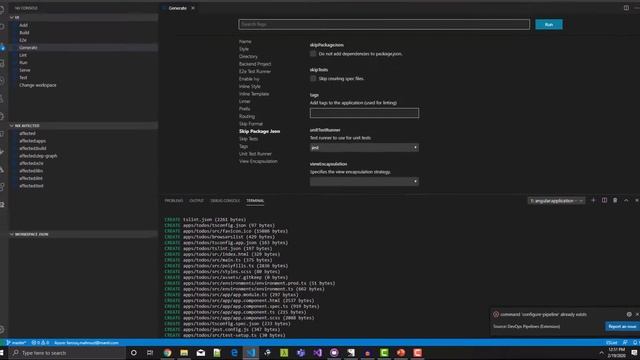Click ESLint status bar entry

tap(611, 343)
